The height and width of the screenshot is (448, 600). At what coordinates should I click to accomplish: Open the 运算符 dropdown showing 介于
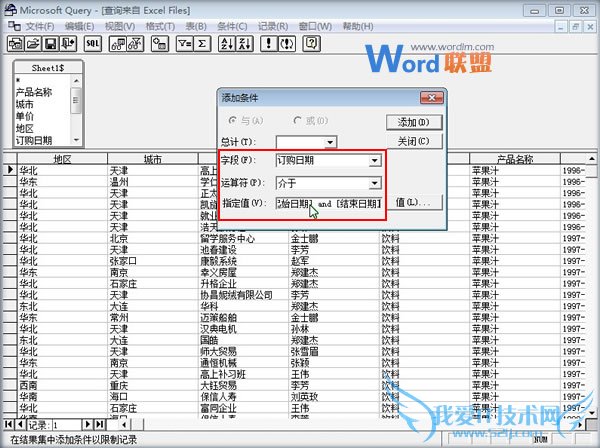[375, 183]
